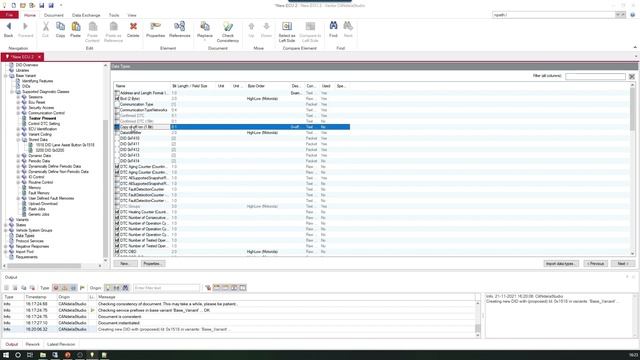Collapse the Base Variant tree node
The image size is (640, 360).
point(6,76)
